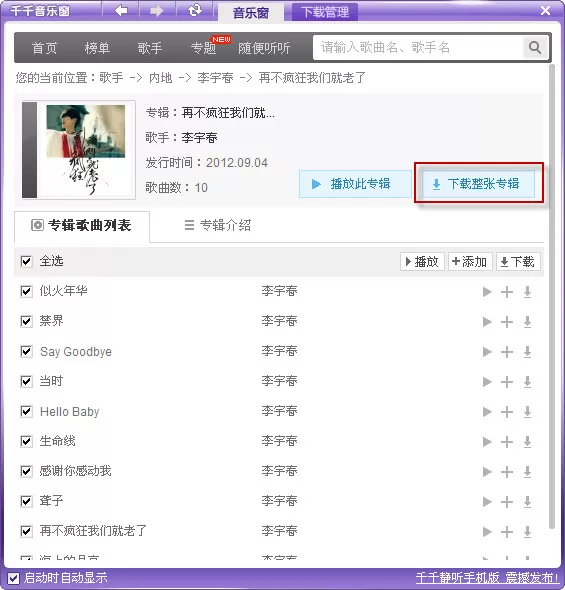The image size is (565, 590).
Task: Play the song 禁界
Action: [x=487, y=322]
